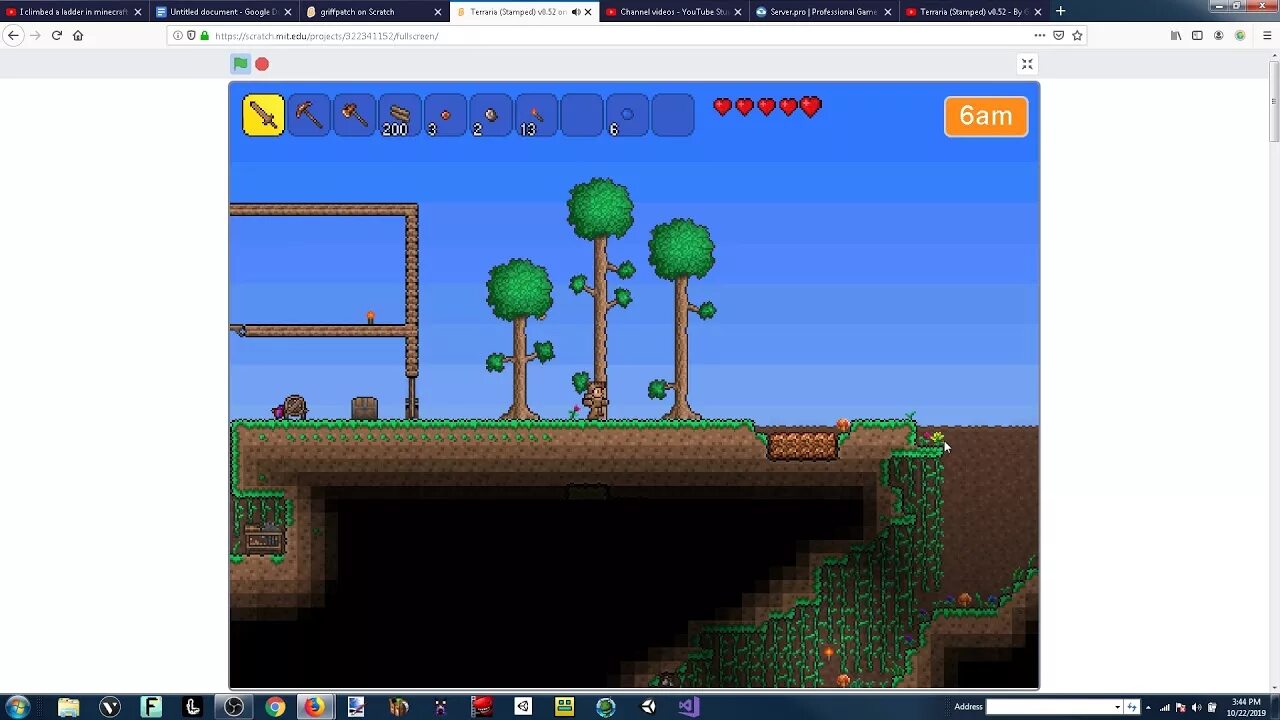Go back in browser history
Screen dimensions: 1280x720
click(x=13, y=35)
